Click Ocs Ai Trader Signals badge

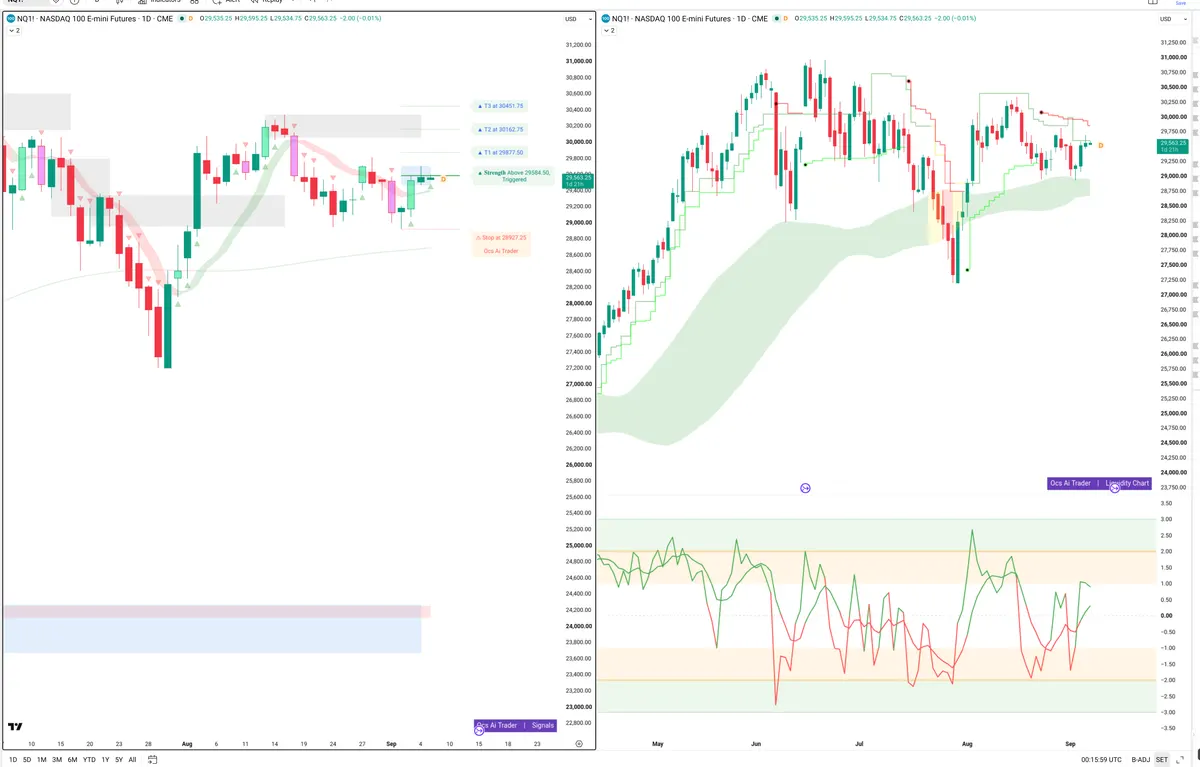pyautogui.click(x=514, y=726)
